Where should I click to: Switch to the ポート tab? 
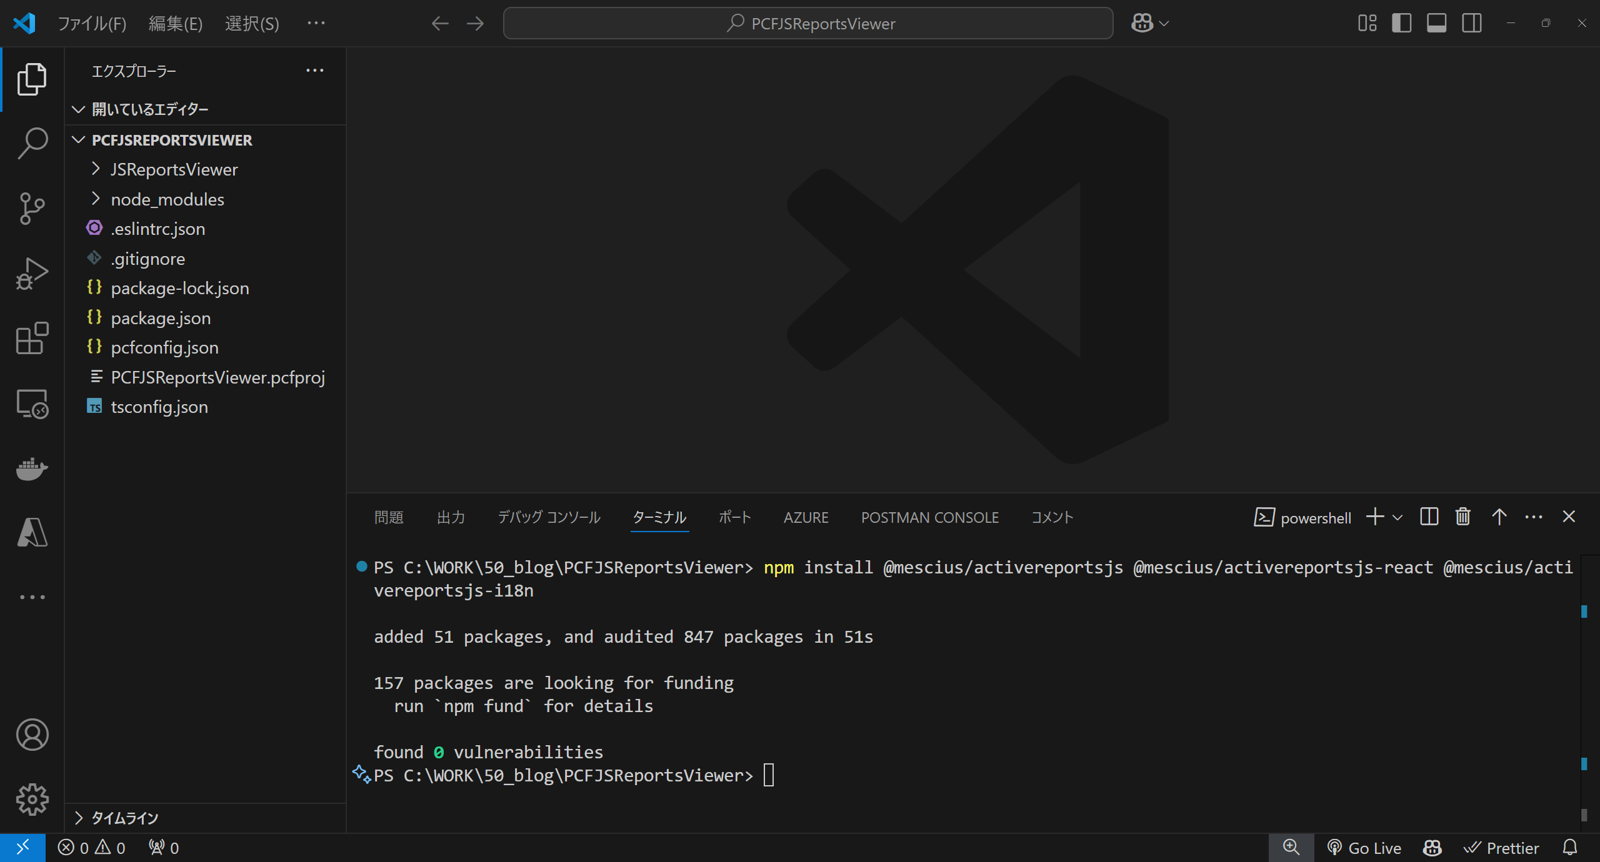click(x=735, y=517)
